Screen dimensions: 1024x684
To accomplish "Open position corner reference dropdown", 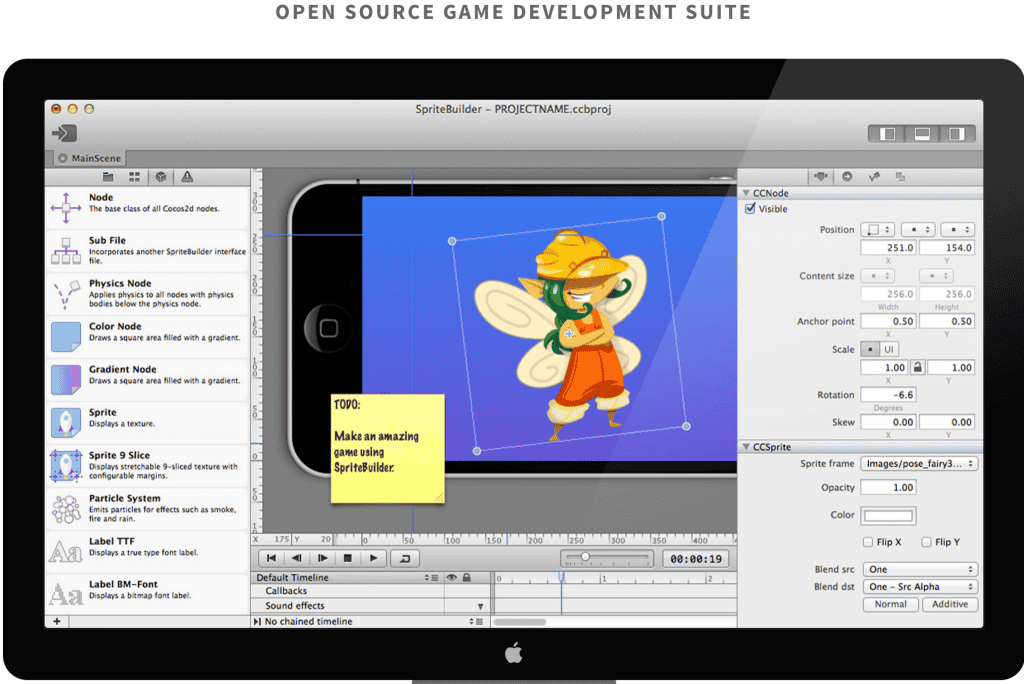I will pos(878,229).
